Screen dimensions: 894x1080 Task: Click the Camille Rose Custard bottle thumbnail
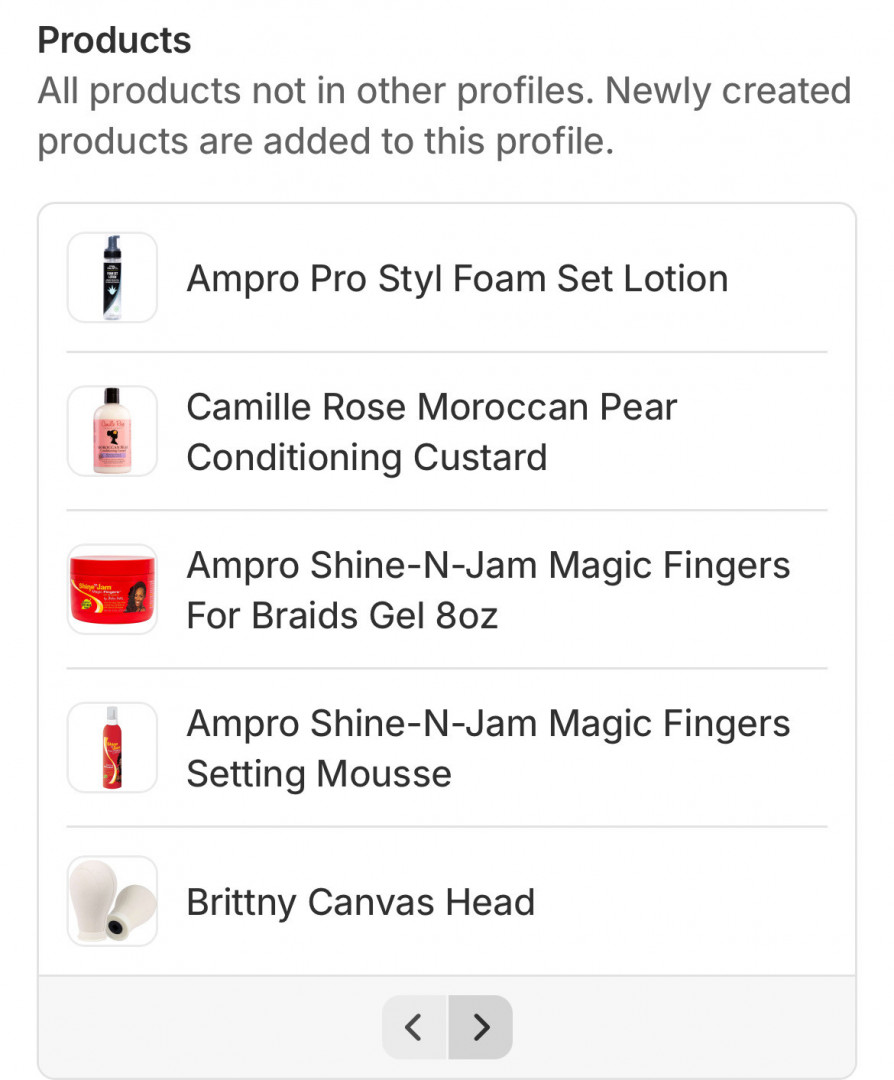[x=112, y=431]
